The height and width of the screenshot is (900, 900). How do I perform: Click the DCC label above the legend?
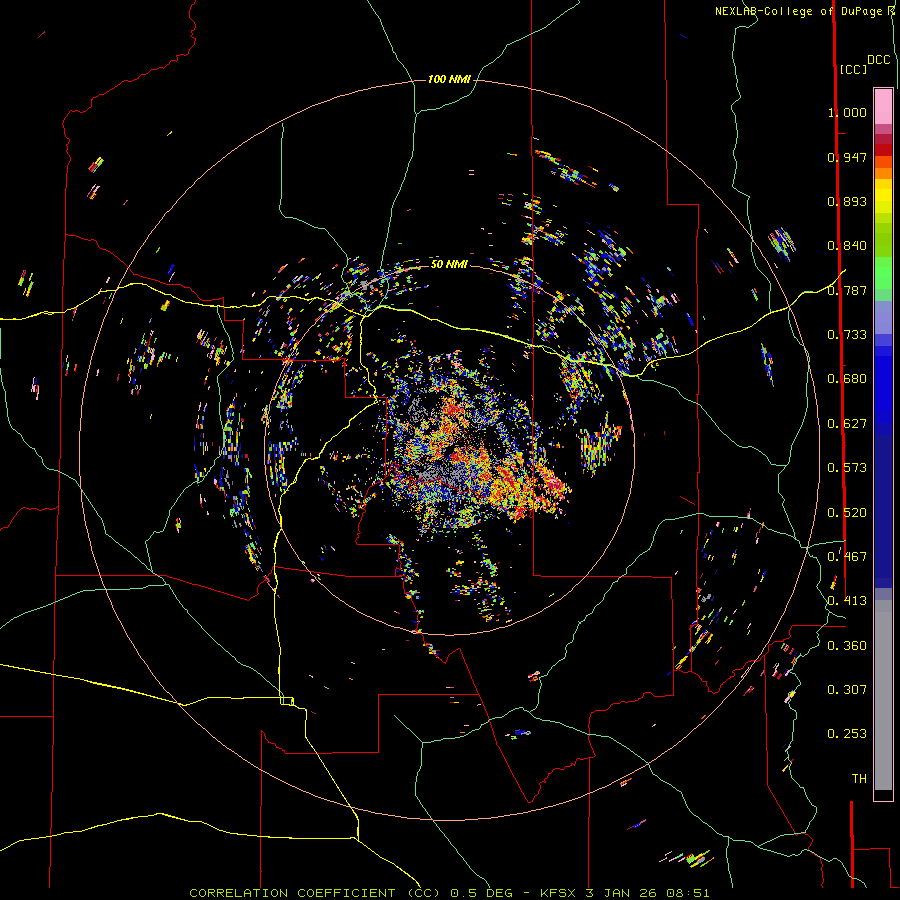pyautogui.click(x=879, y=60)
